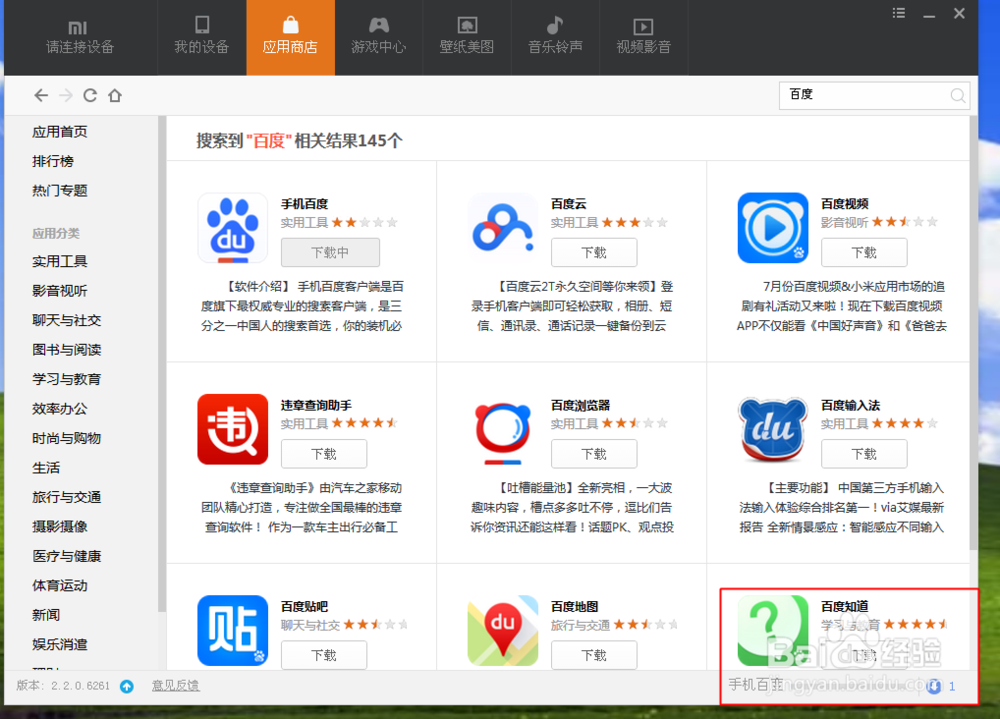Select 医疗与健康 category in sidebar
Image resolution: width=1000 pixels, height=719 pixels.
67,556
